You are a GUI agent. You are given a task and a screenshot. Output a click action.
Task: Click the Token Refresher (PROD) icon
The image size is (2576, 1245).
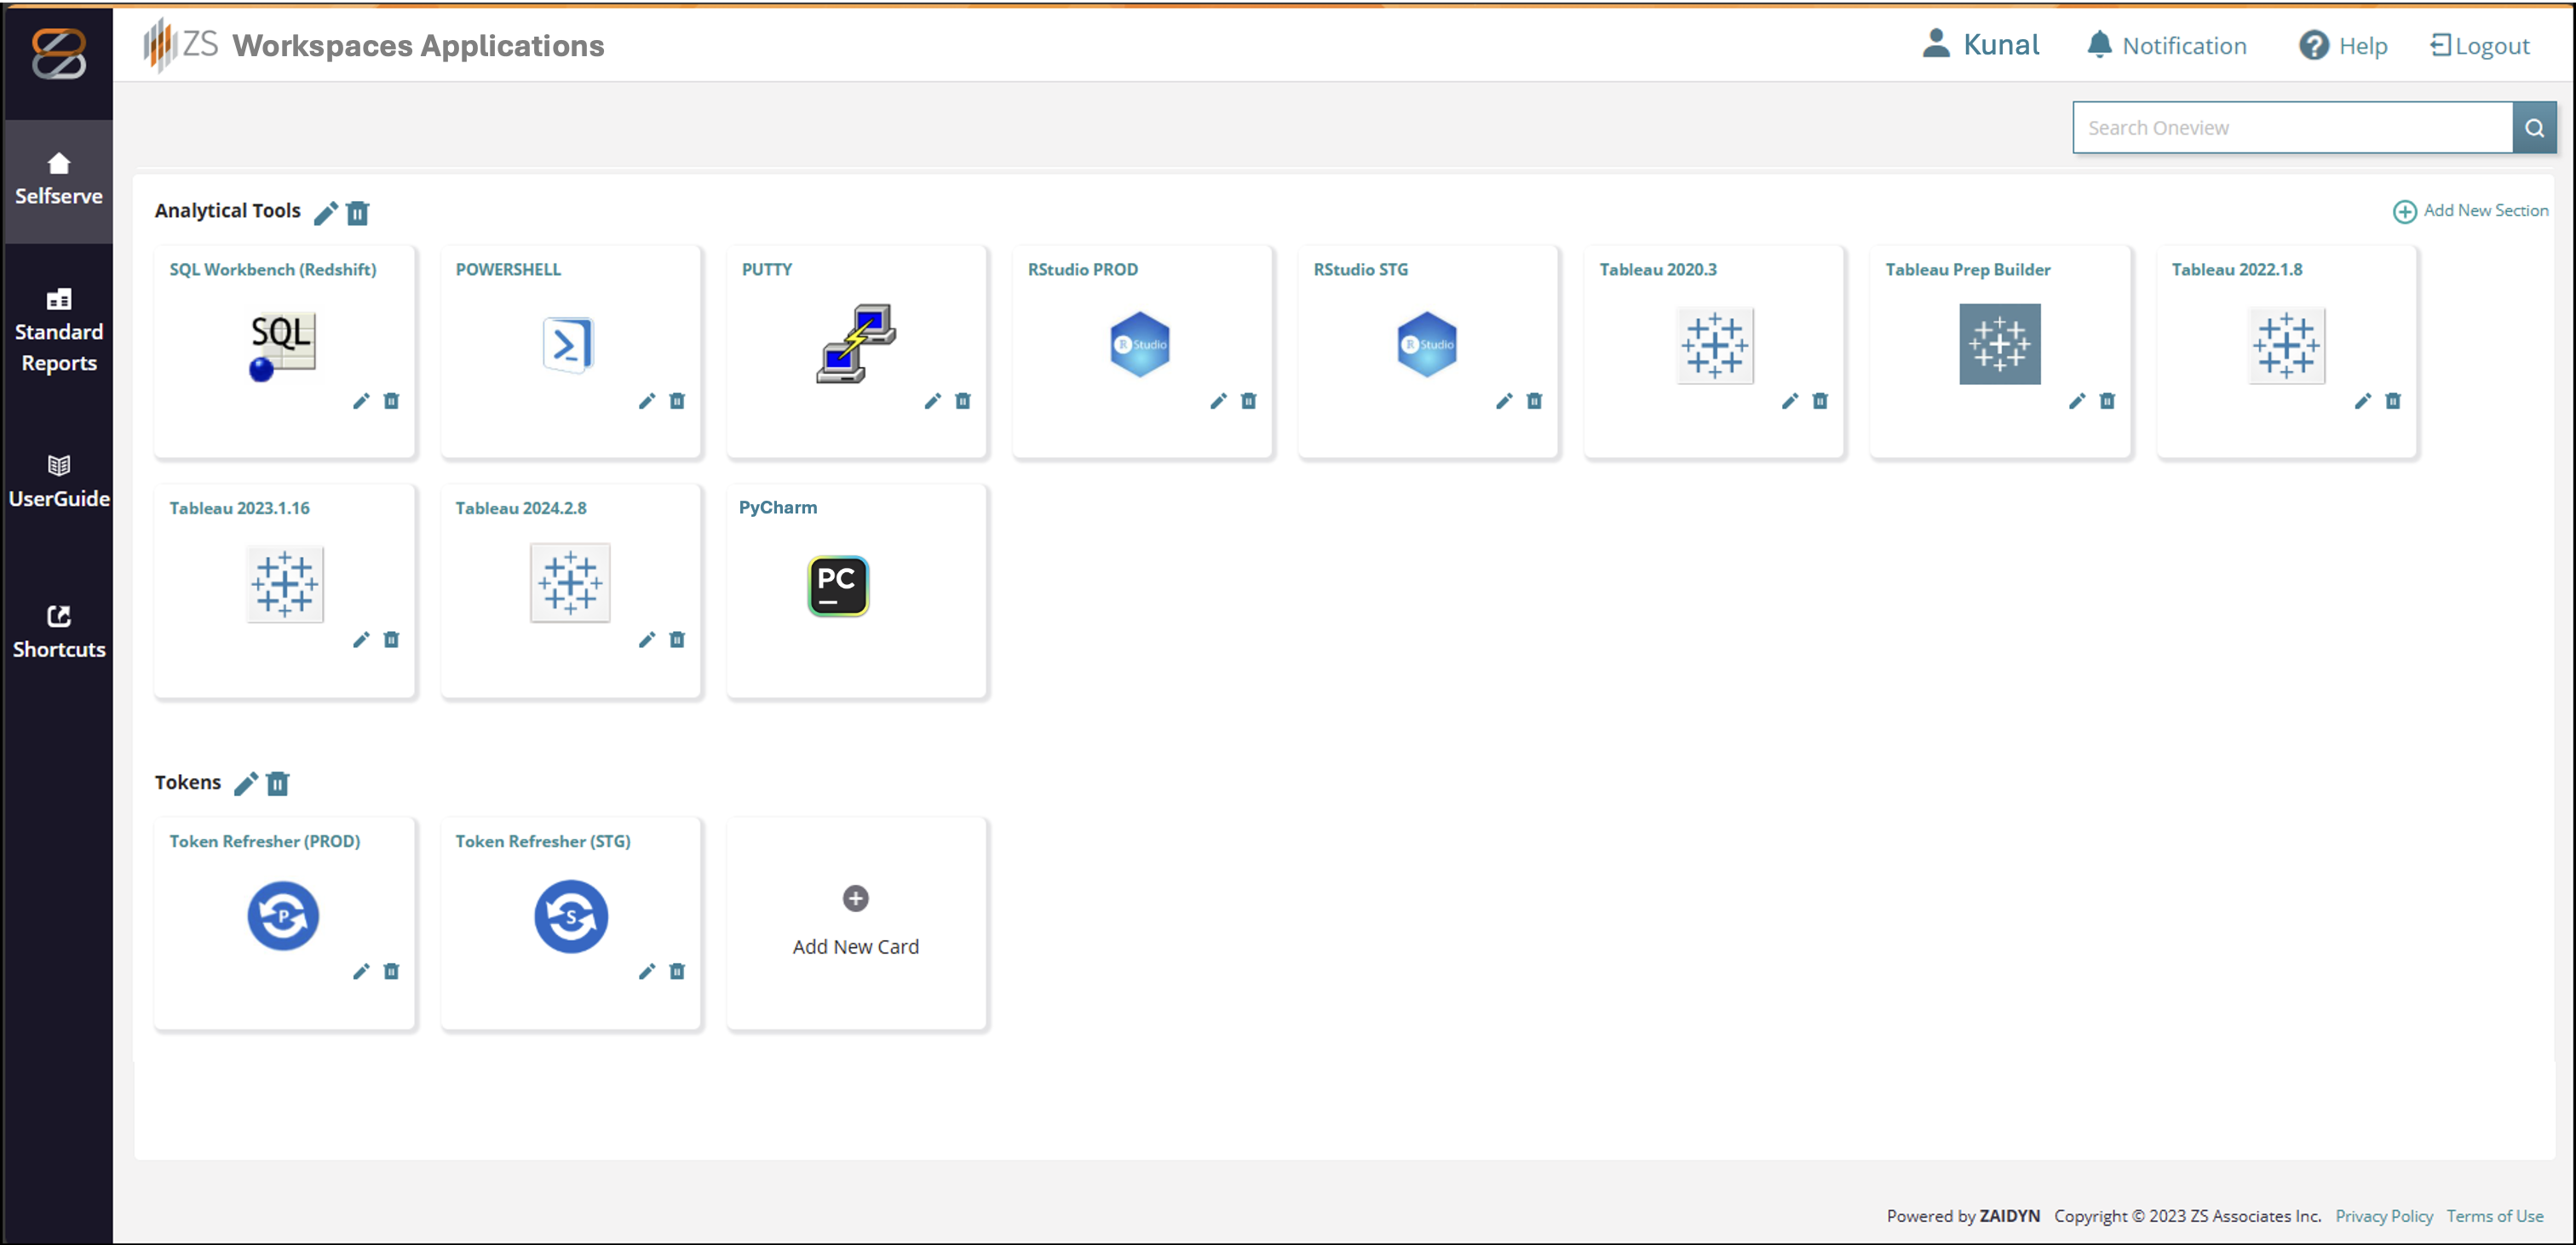283,915
